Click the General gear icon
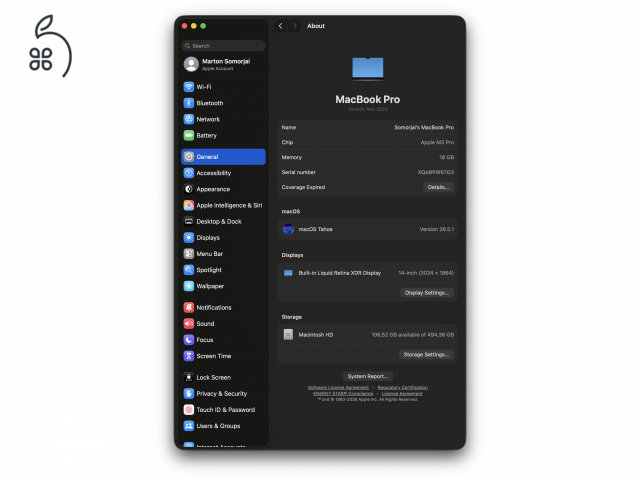Image resolution: width=640 pixels, height=480 pixels. click(189, 157)
